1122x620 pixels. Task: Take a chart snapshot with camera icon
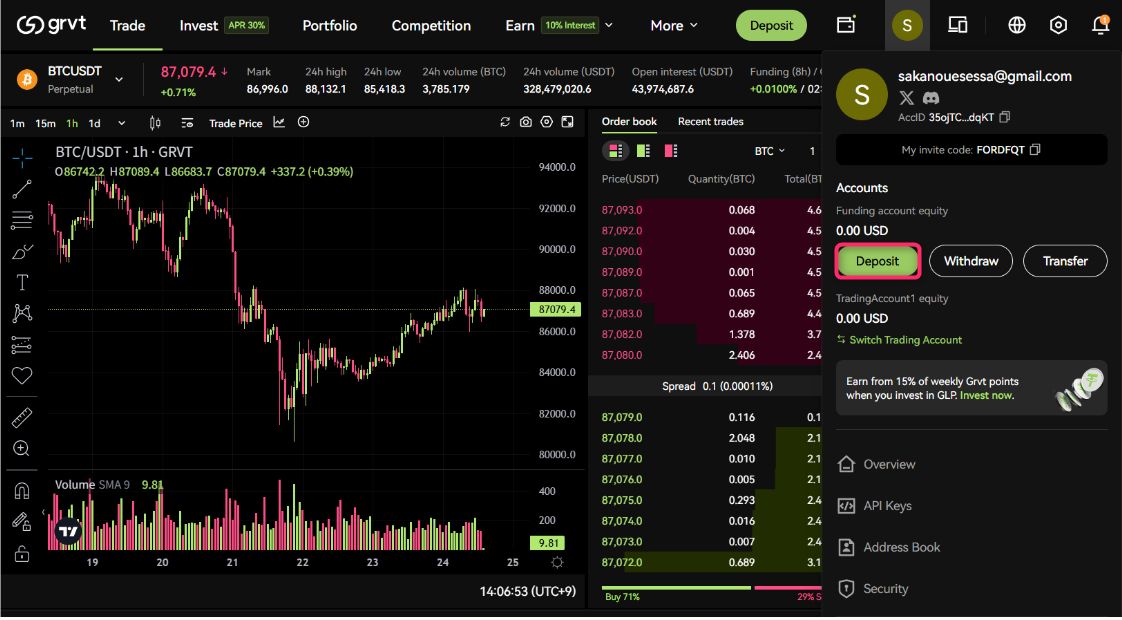click(x=526, y=122)
